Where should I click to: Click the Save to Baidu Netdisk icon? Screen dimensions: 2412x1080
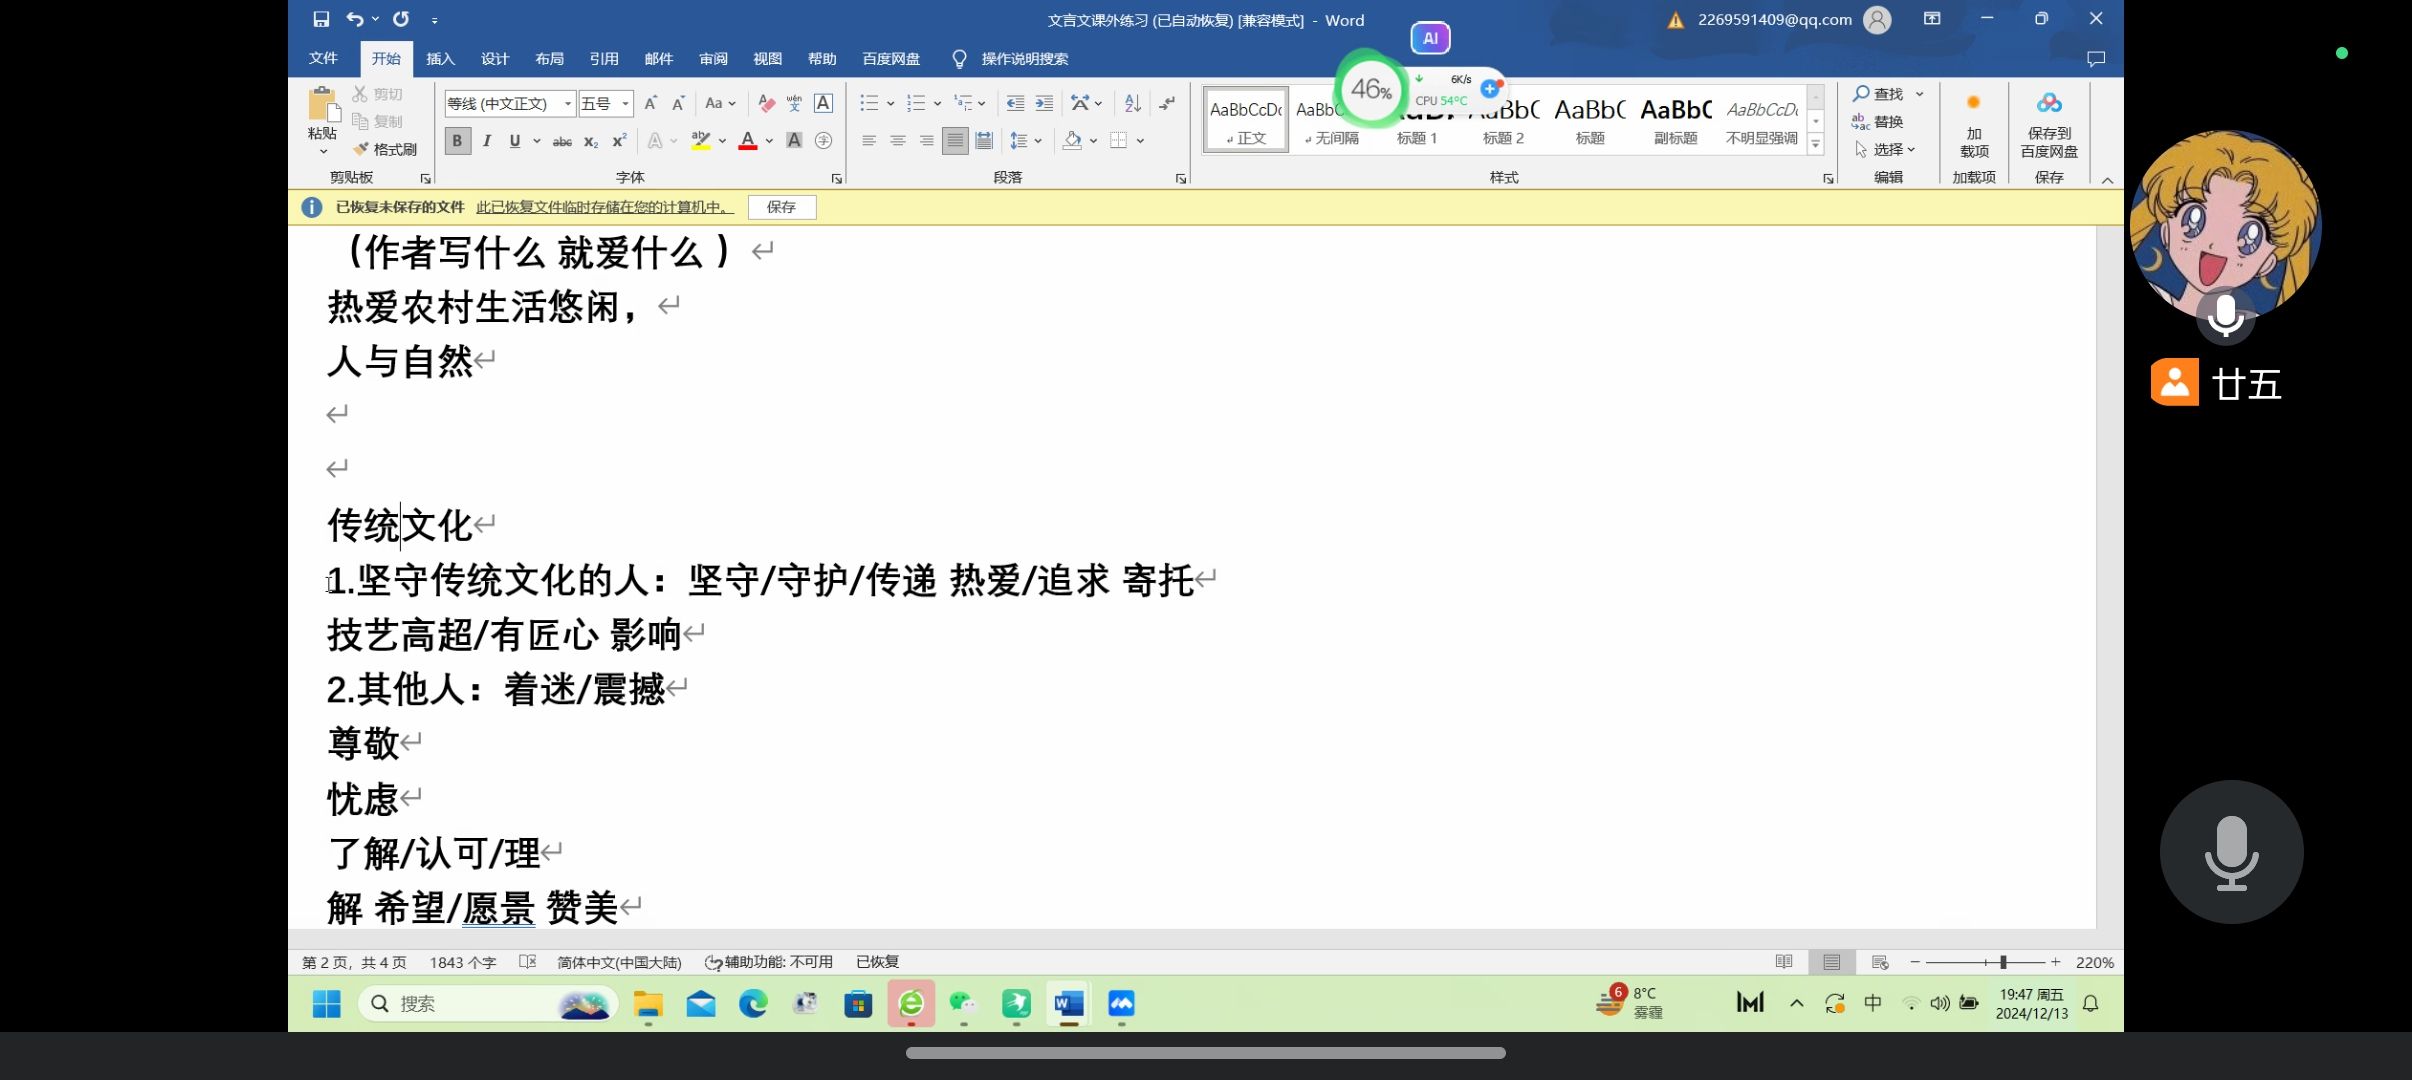(2048, 104)
